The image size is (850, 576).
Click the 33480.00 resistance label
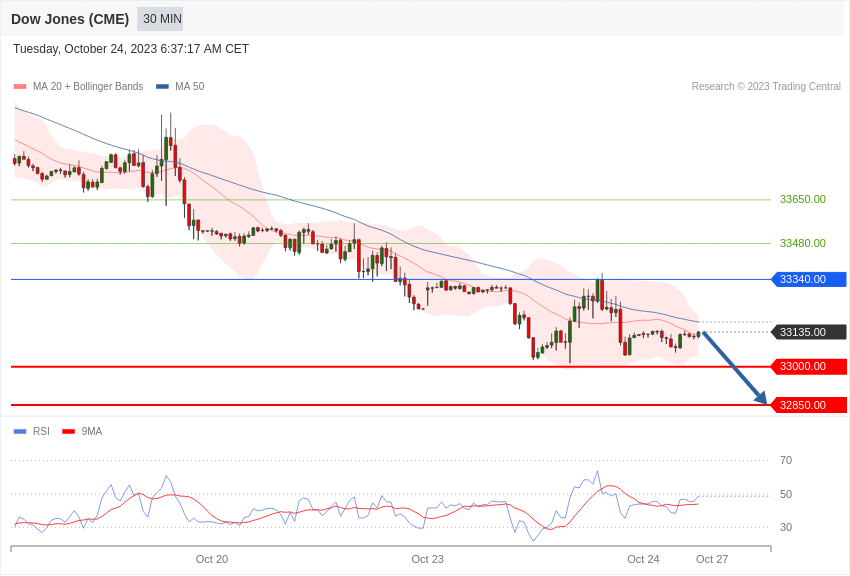click(803, 243)
